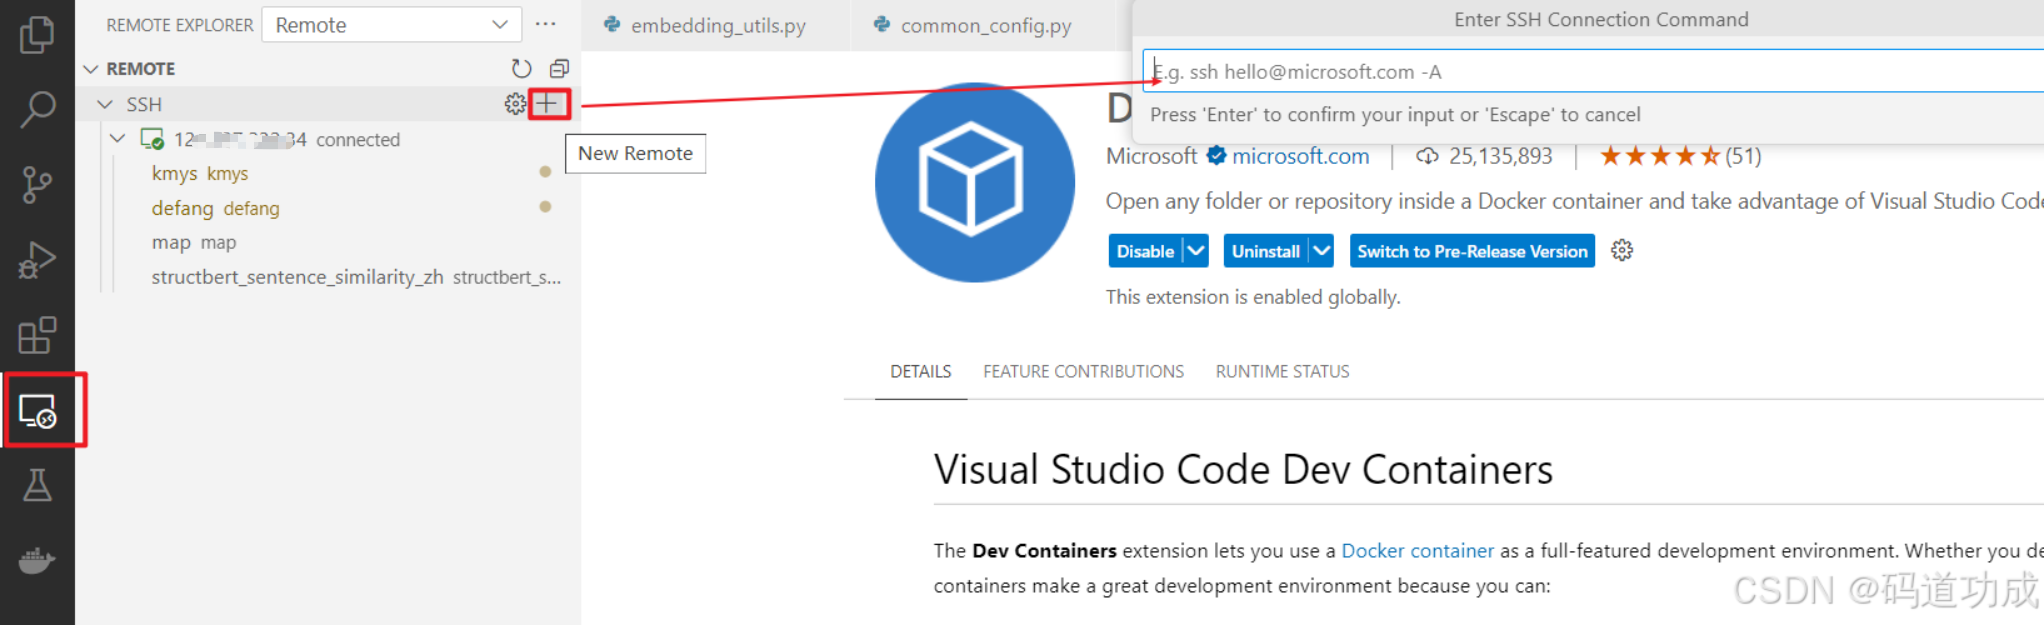Open Remote Explorer more actions menu
Viewport: 2044px width, 625px height.
[x=546, y=24]
